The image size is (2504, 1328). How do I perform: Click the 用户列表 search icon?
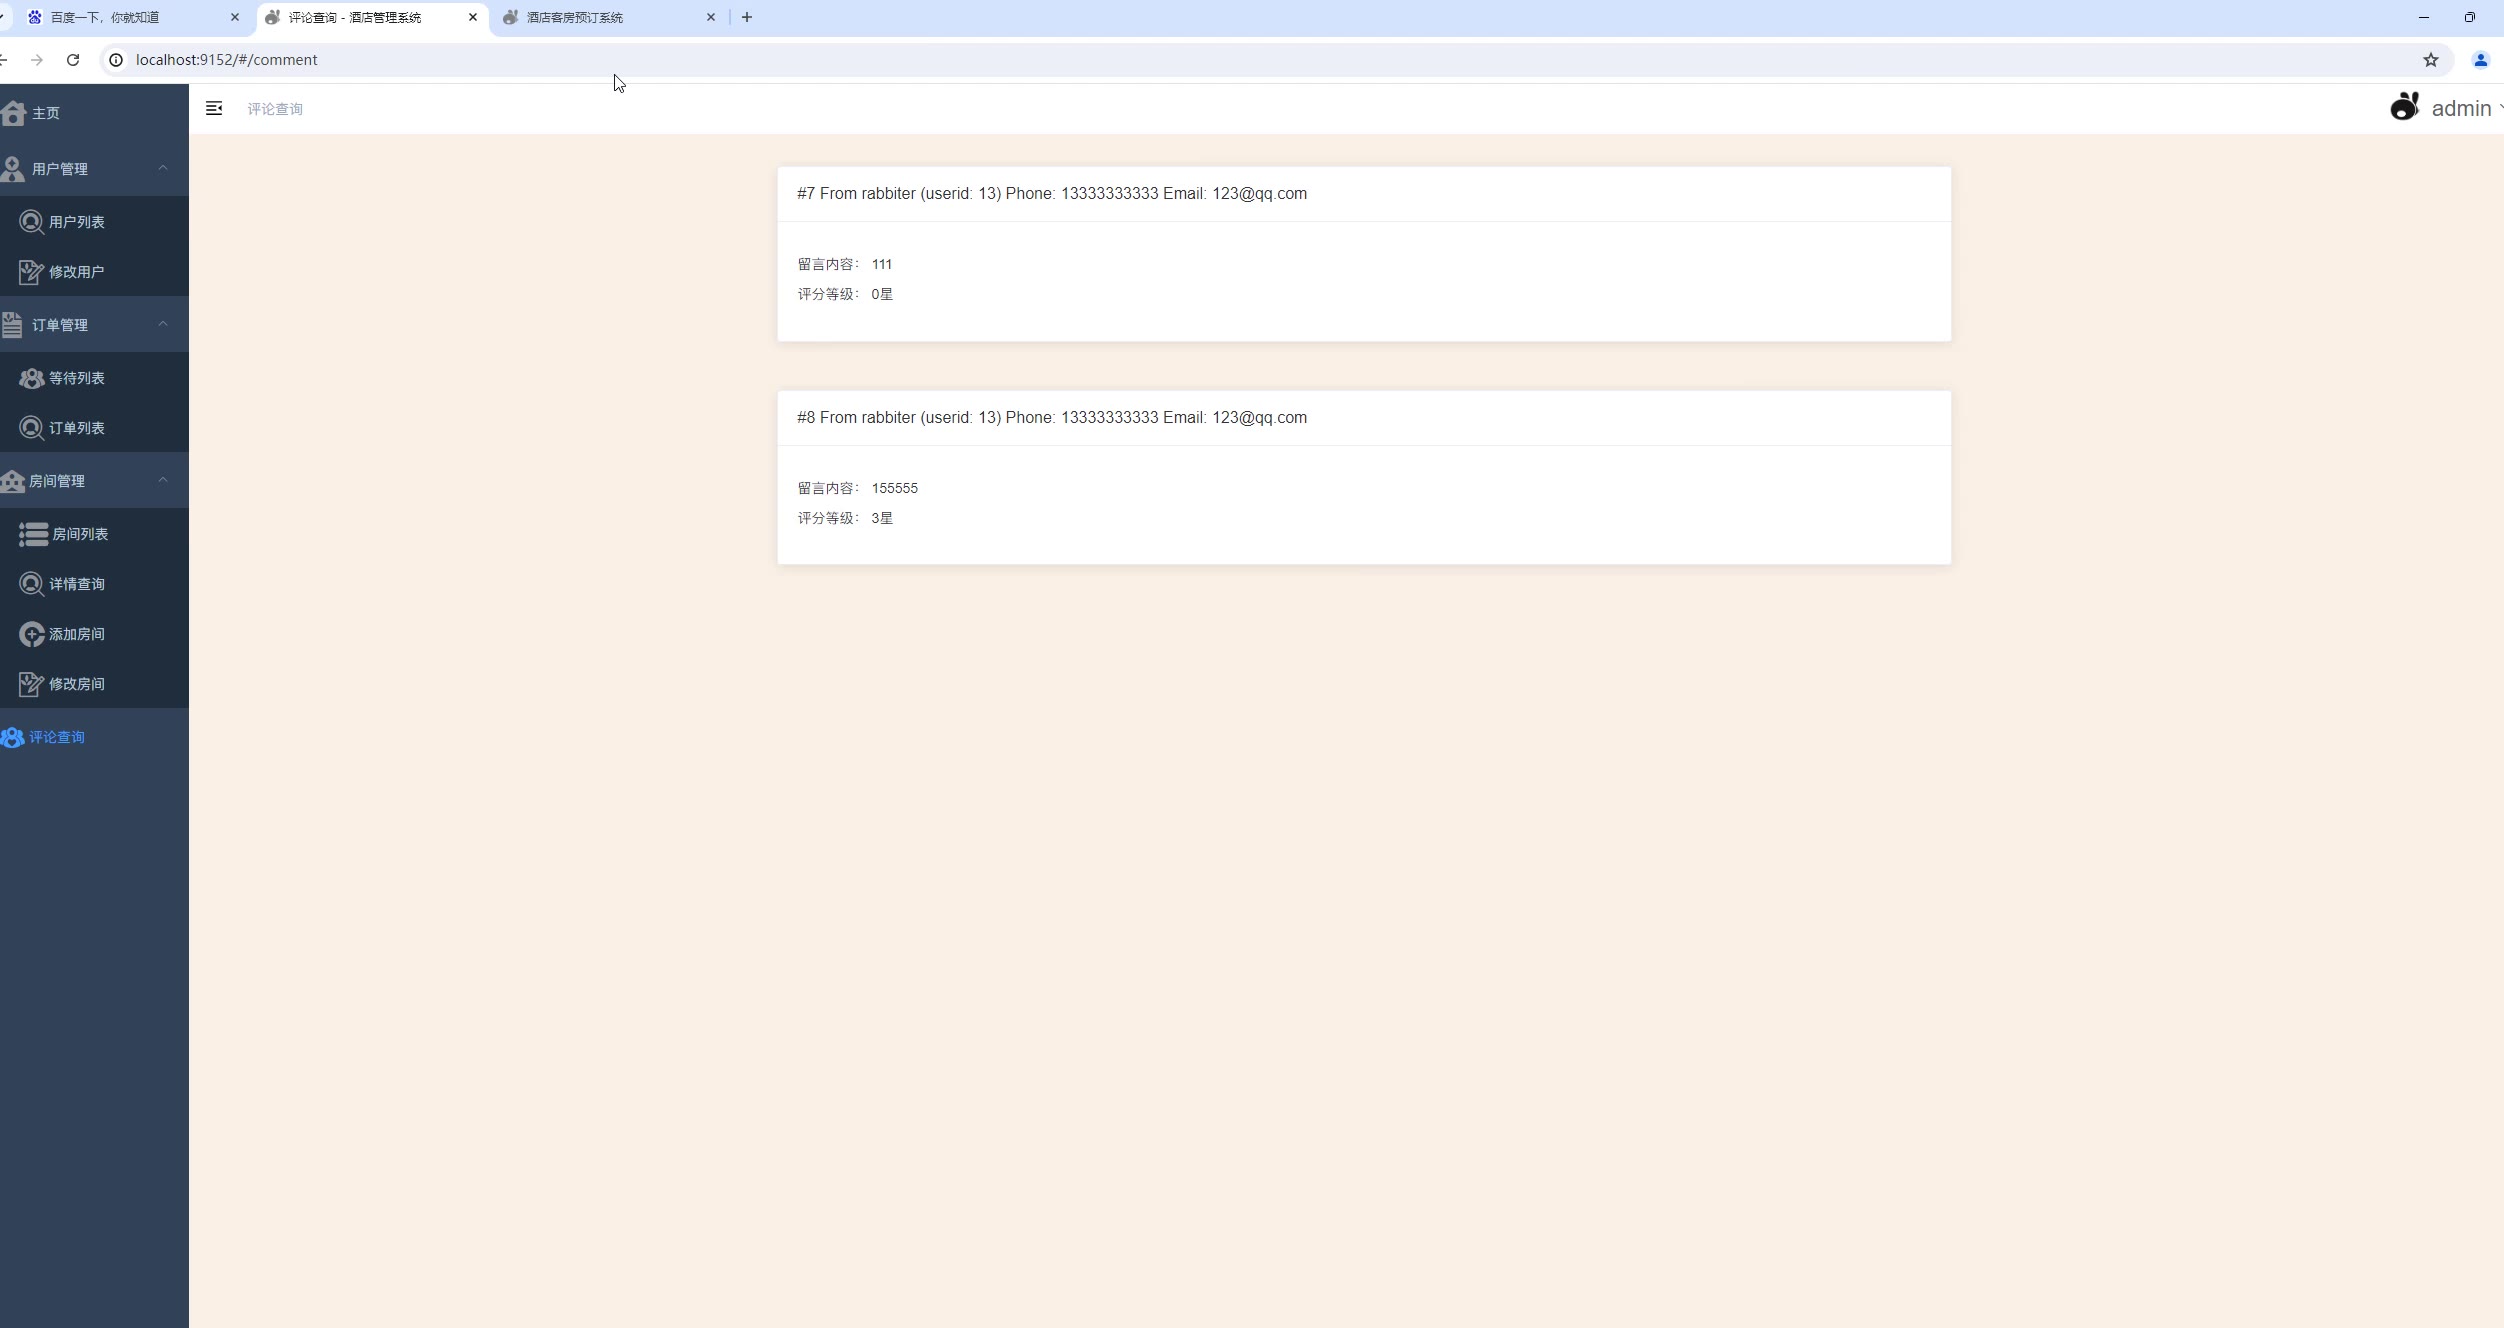click(31, 222)
